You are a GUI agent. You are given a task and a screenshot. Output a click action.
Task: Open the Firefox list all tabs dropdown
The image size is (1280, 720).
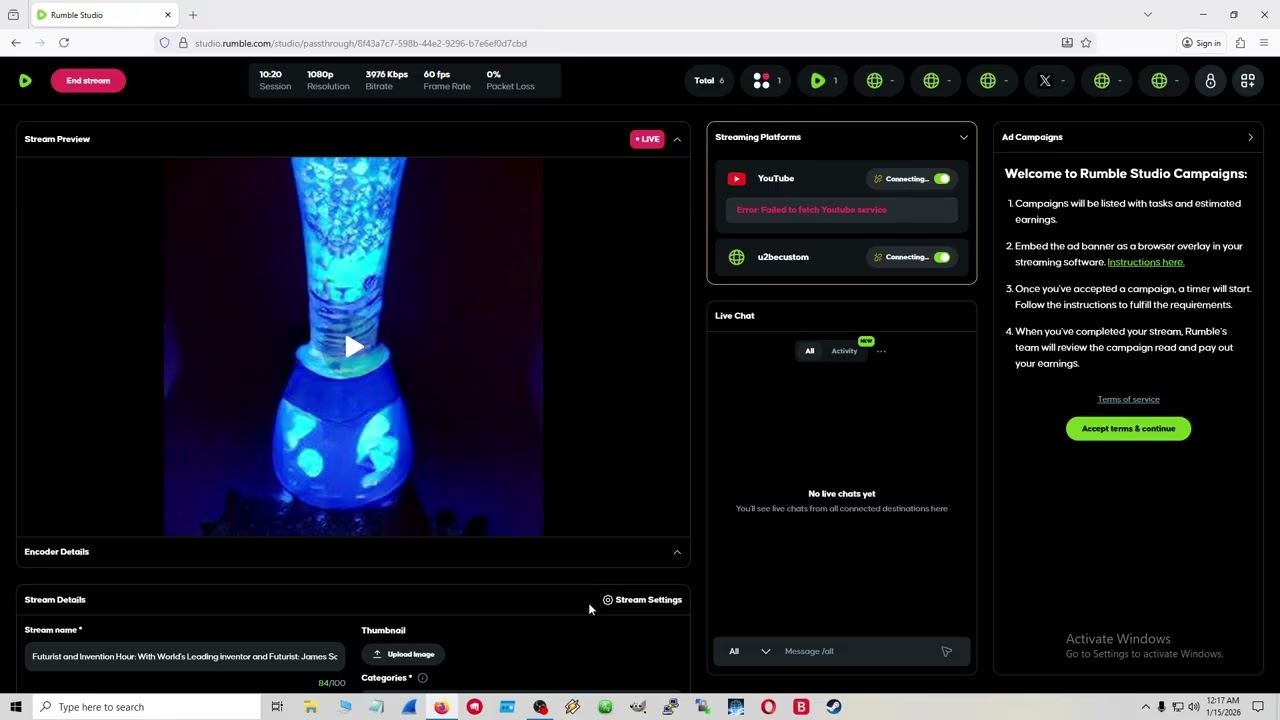pos(1148,15)
